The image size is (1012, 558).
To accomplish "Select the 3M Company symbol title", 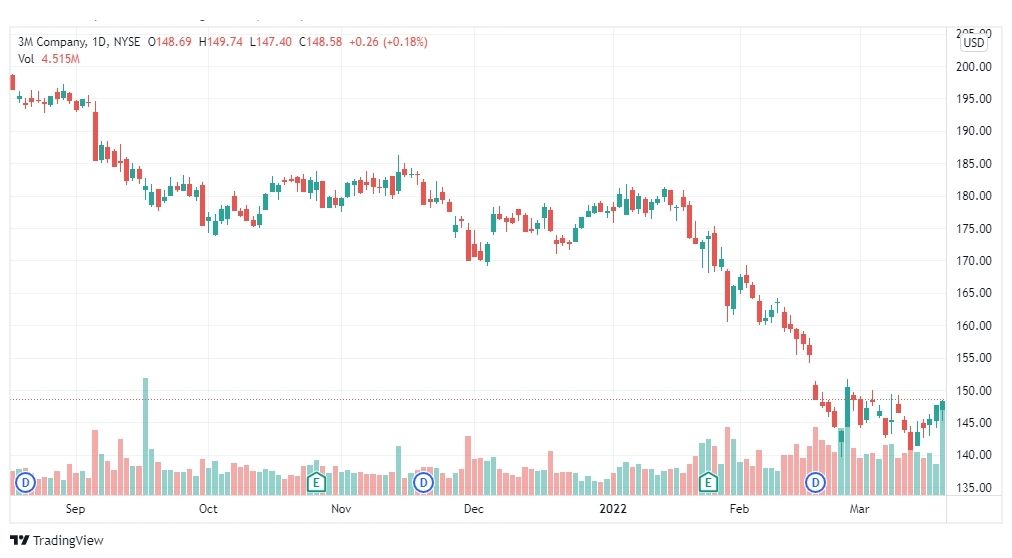I will coord(52,42).
